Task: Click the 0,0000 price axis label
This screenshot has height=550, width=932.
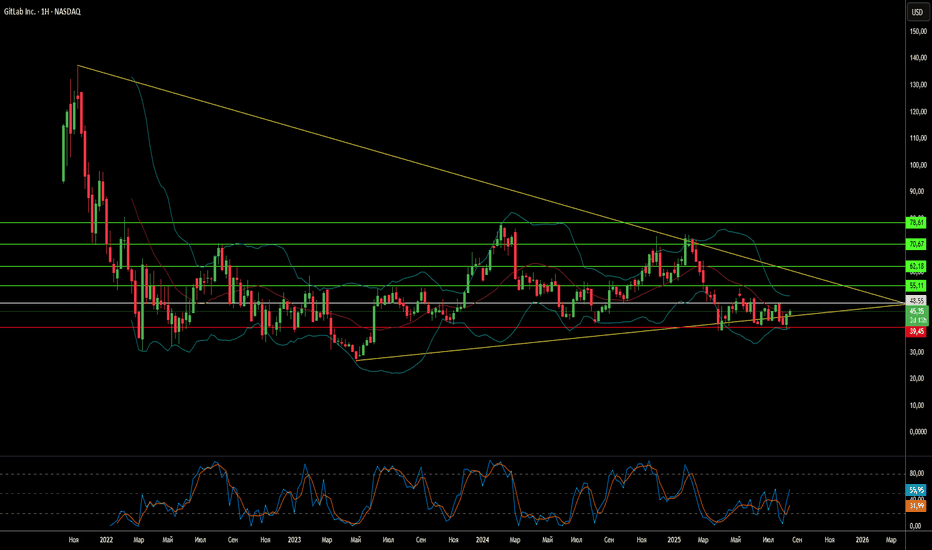Action: click(918, 432)
